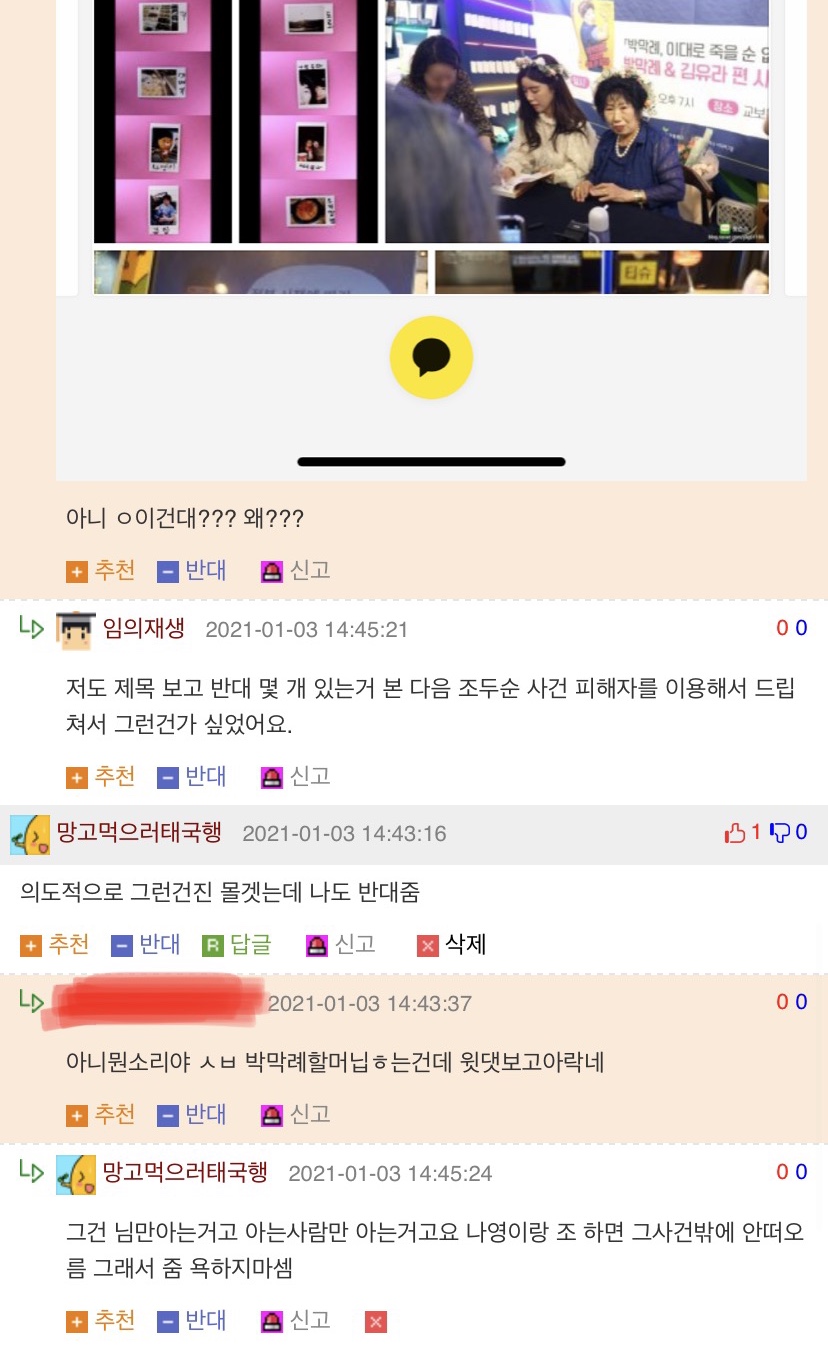
Task: Click the small red X icon at bottom comment
Action: click(376, 1322)
